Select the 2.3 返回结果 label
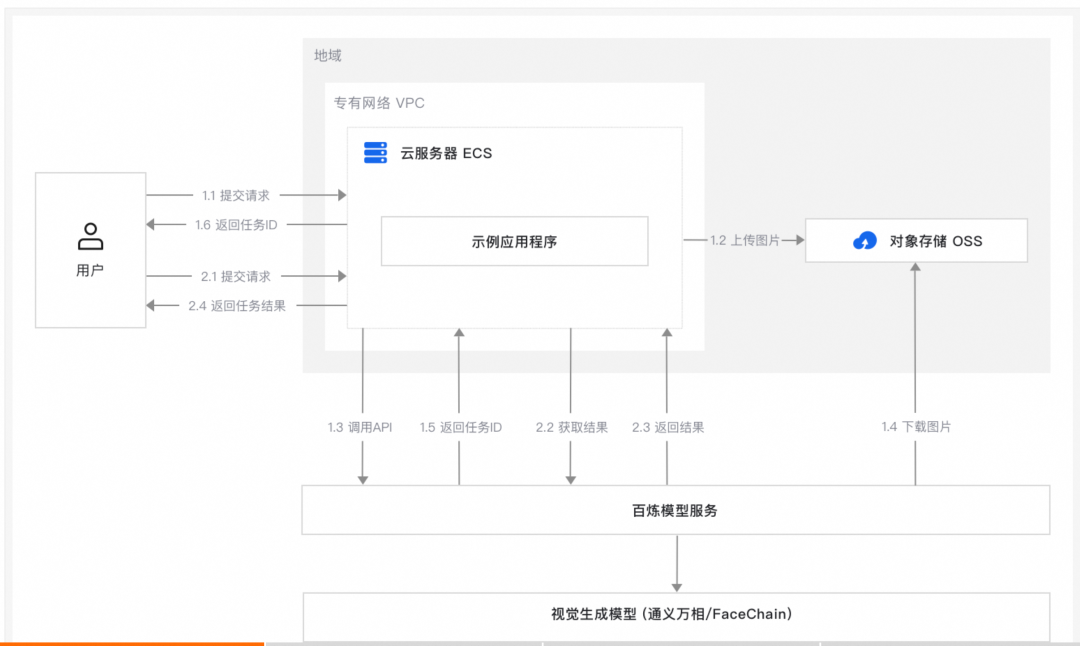Screen dimensions: 1080x646 668,428
